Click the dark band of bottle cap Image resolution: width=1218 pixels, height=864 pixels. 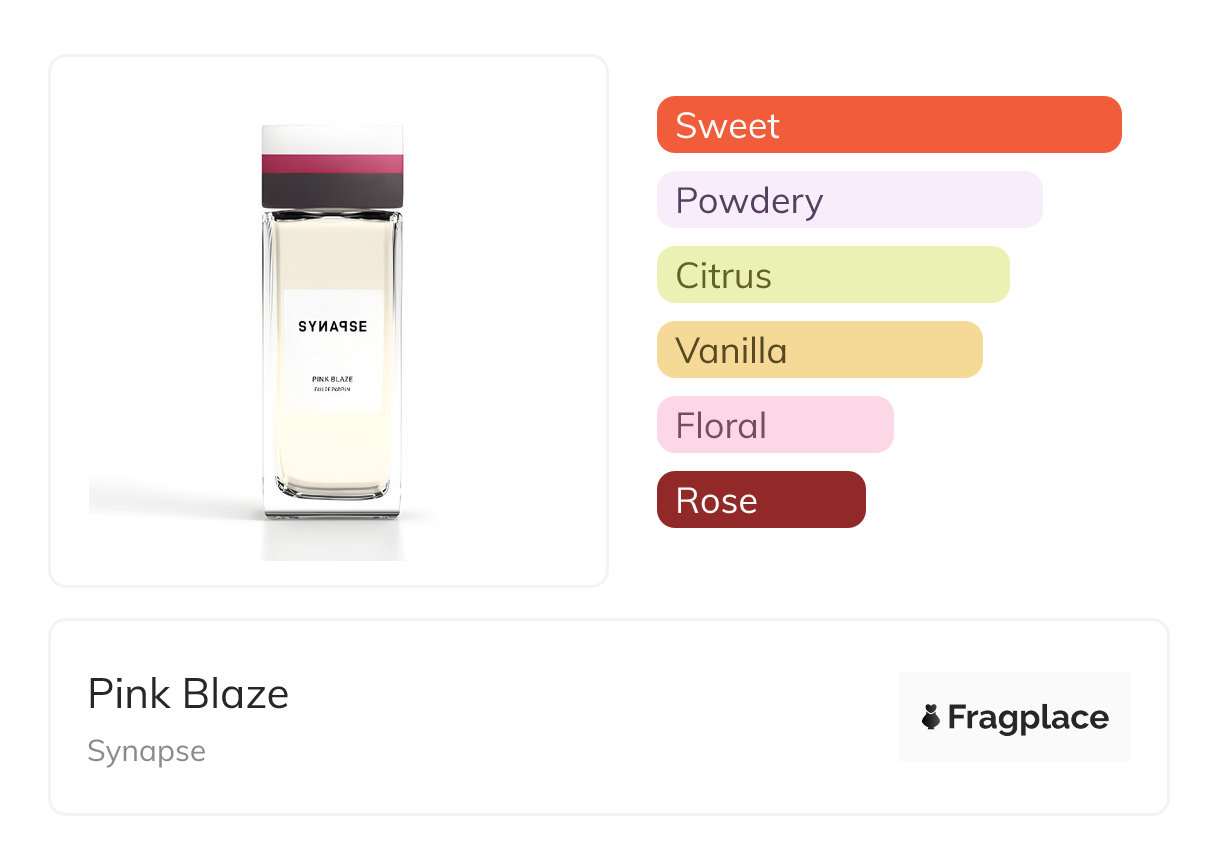coord(332,190)
